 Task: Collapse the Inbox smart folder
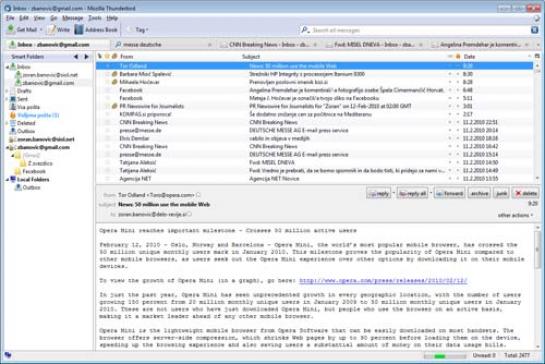coord(7,67)
